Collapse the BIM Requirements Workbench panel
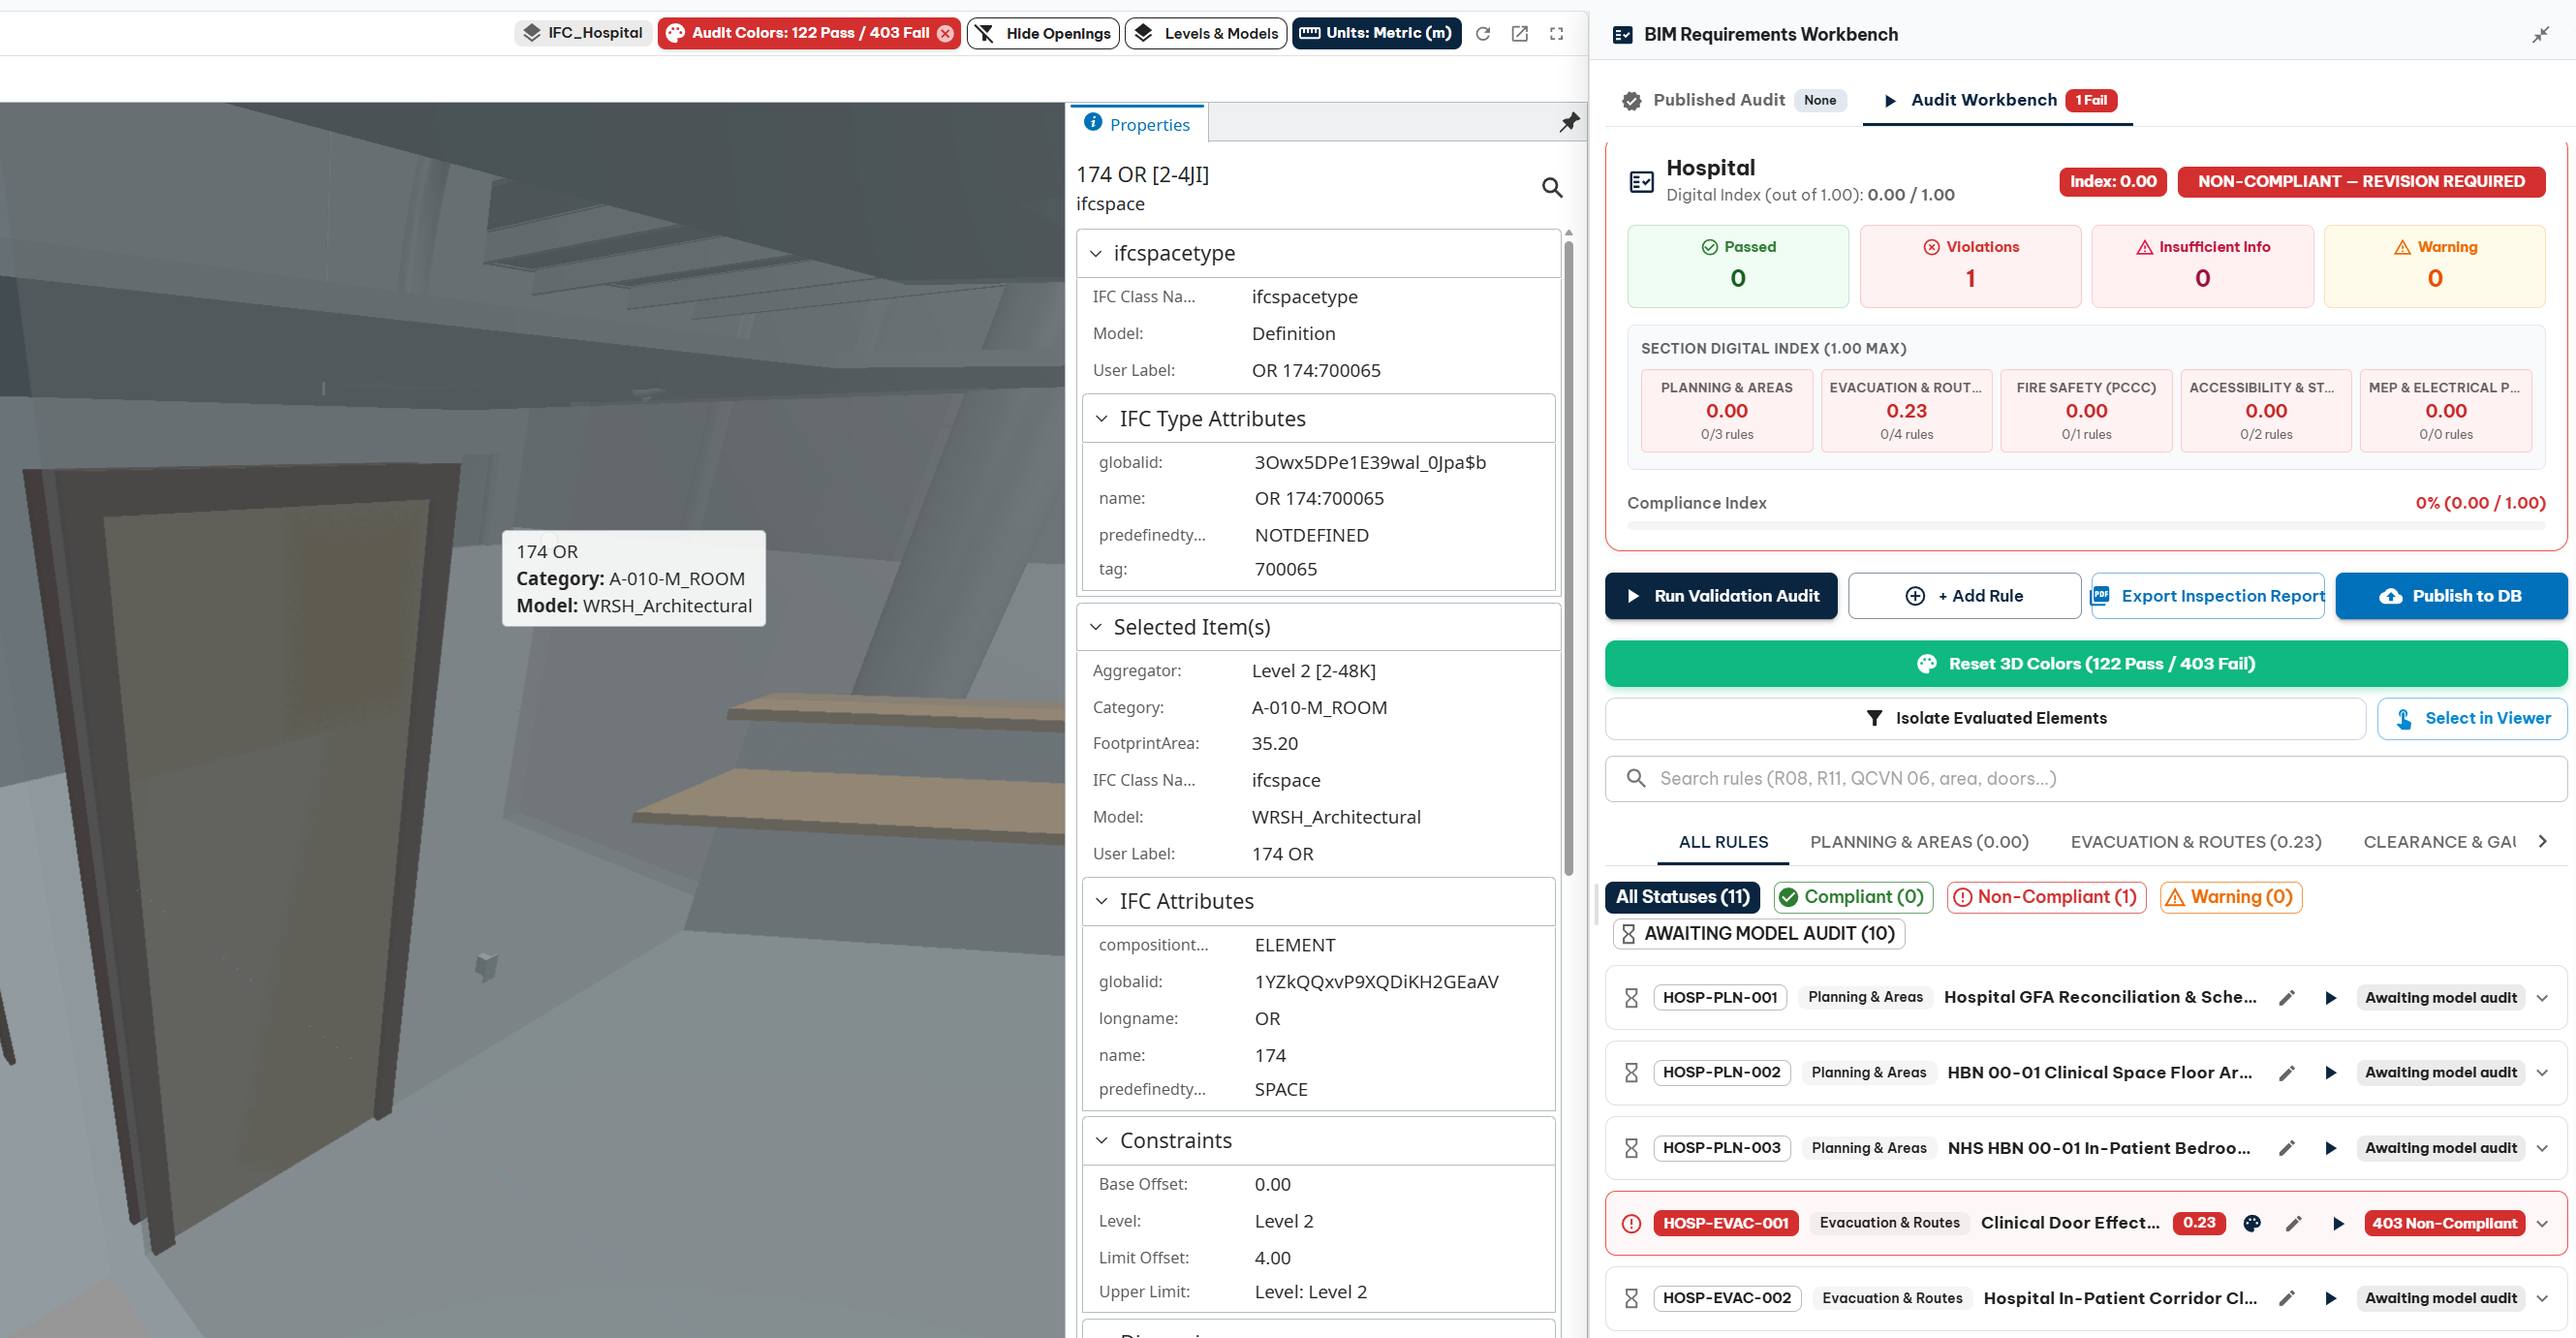Image resolution: width=2576 pixels, height=1338 pixels. pos(2540,35)
